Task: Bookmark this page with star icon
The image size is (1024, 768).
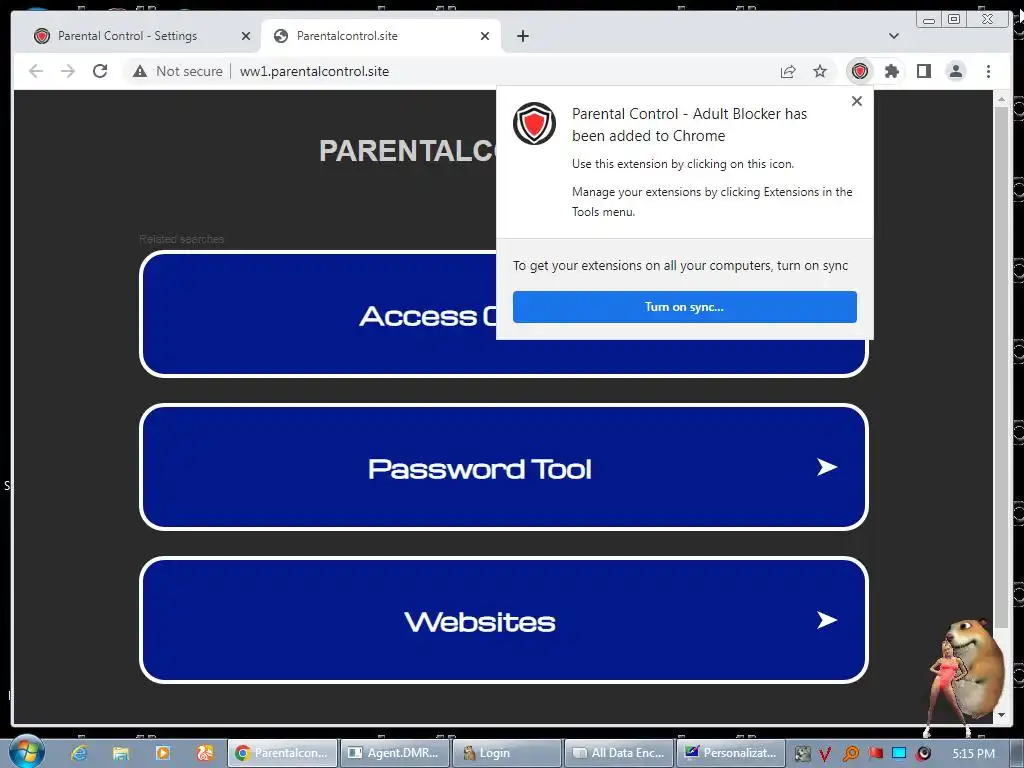Action: click(x=820, y=71)
